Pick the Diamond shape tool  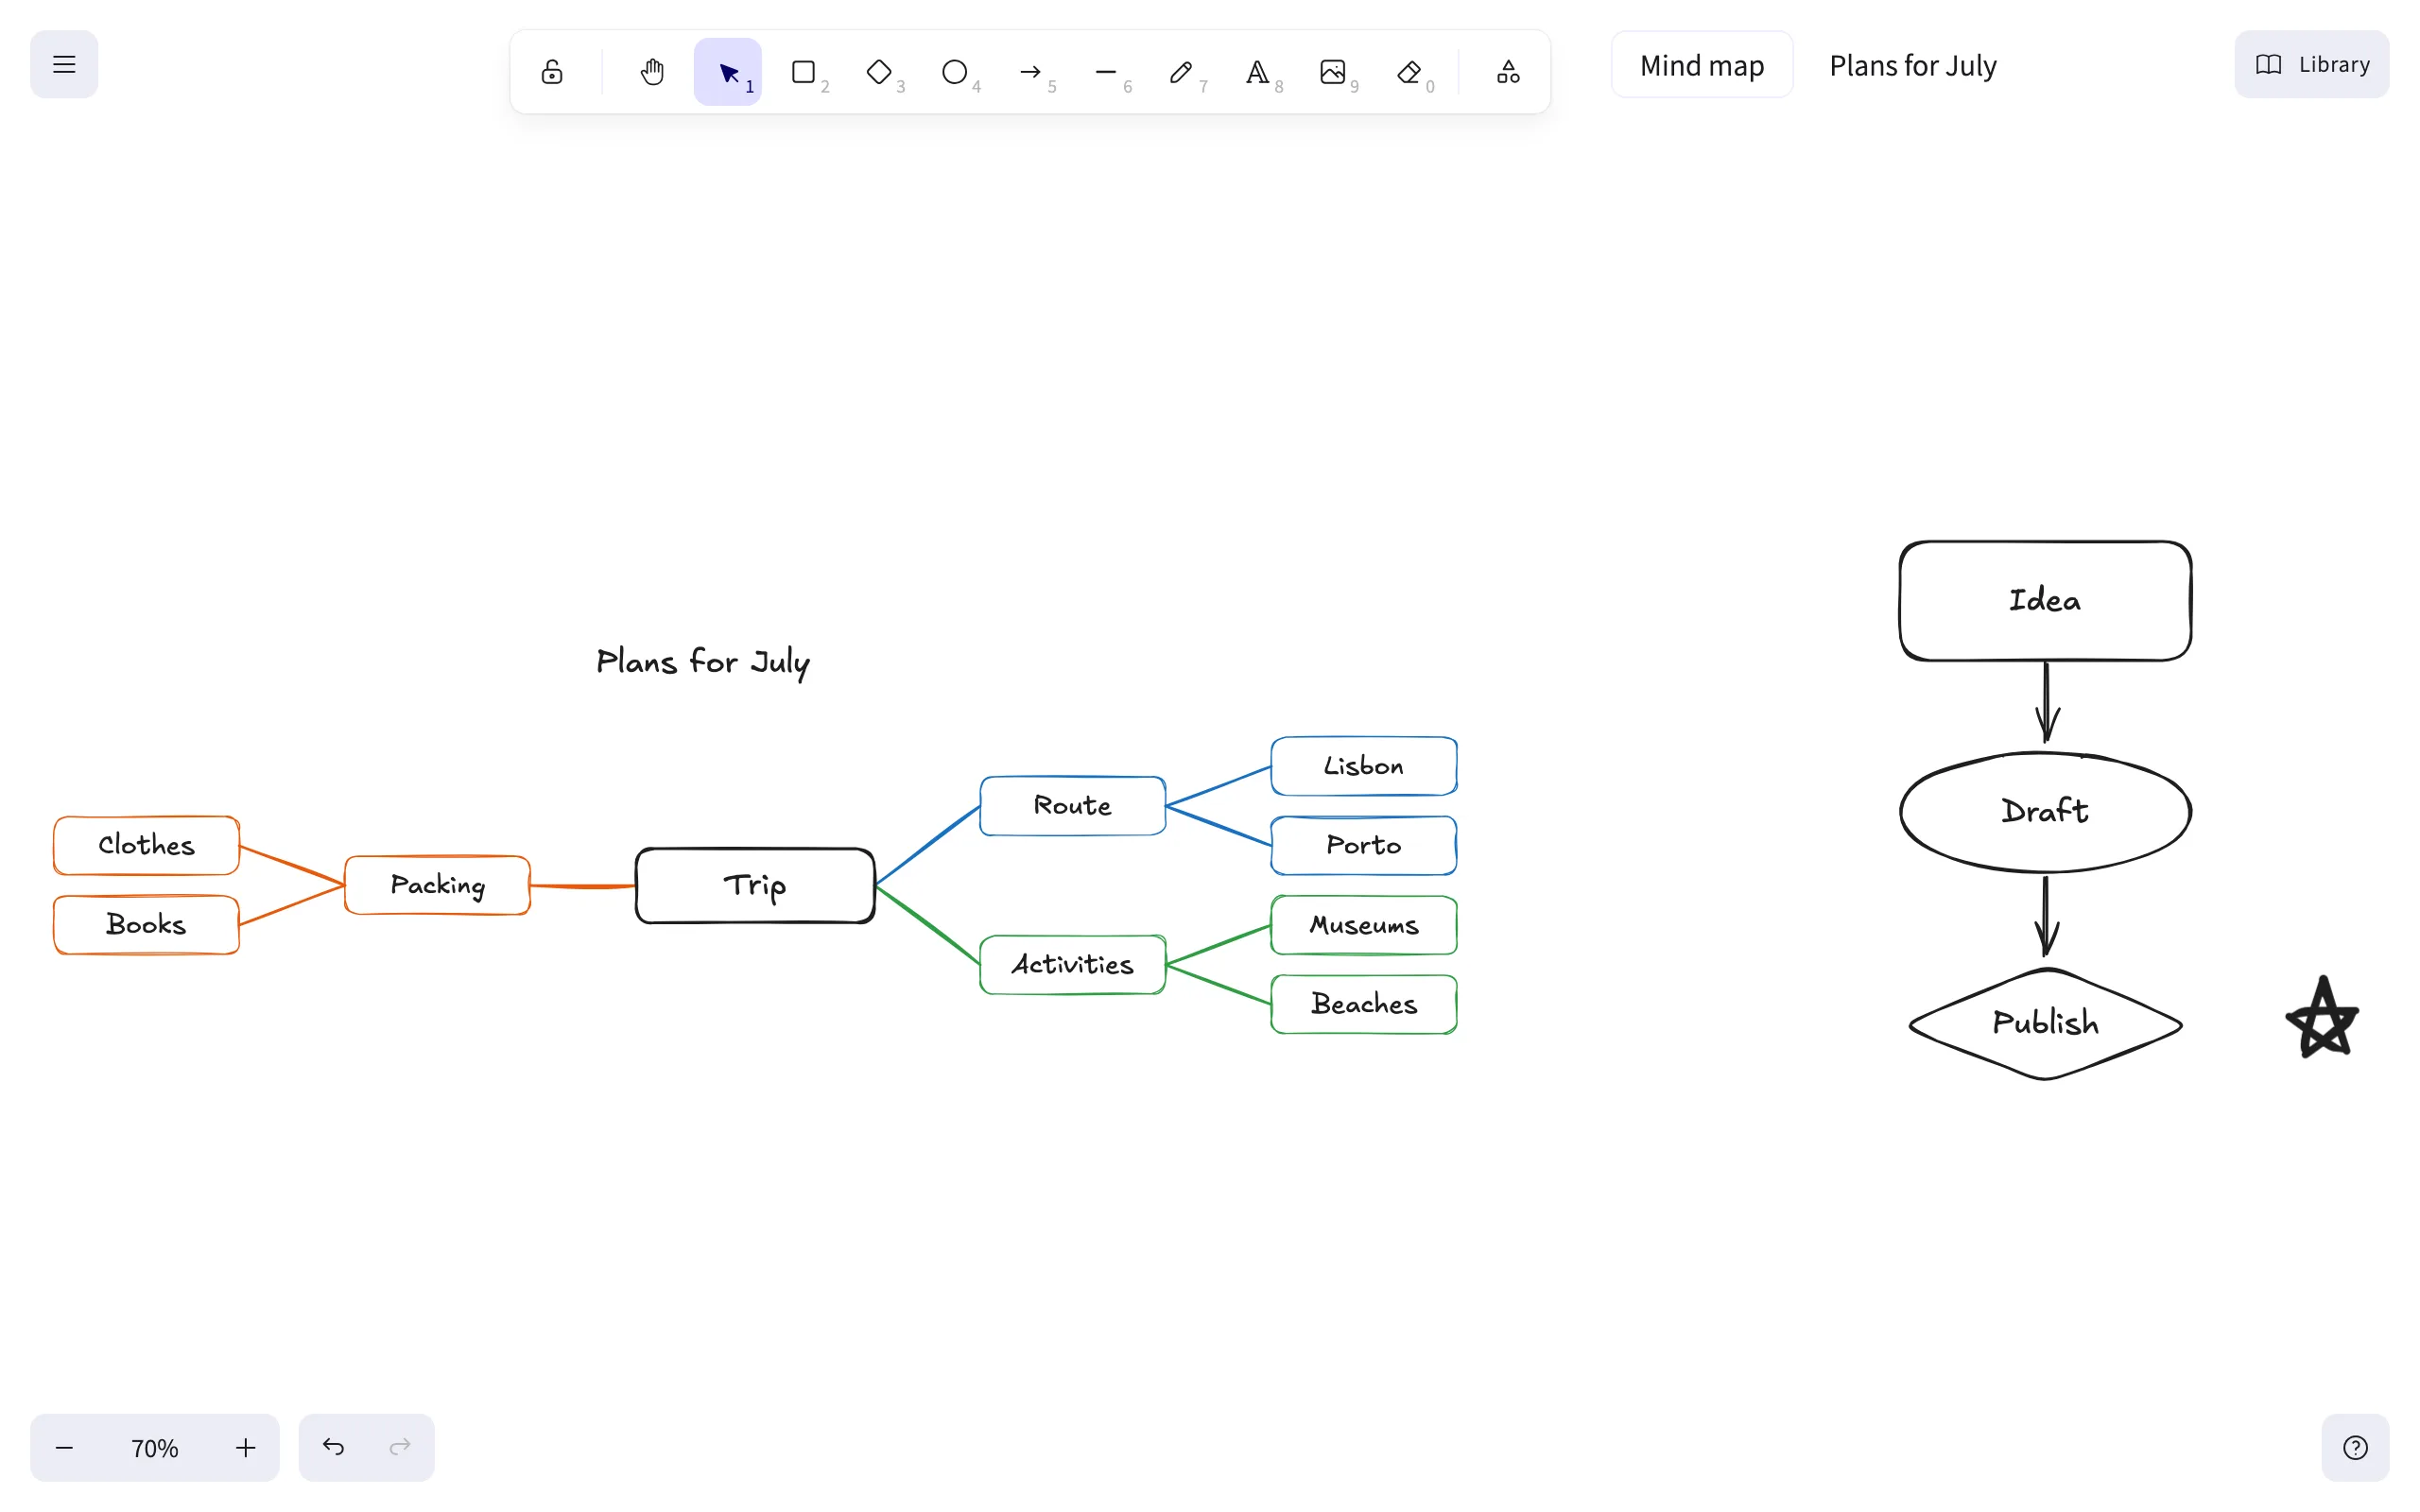(879, 72)
